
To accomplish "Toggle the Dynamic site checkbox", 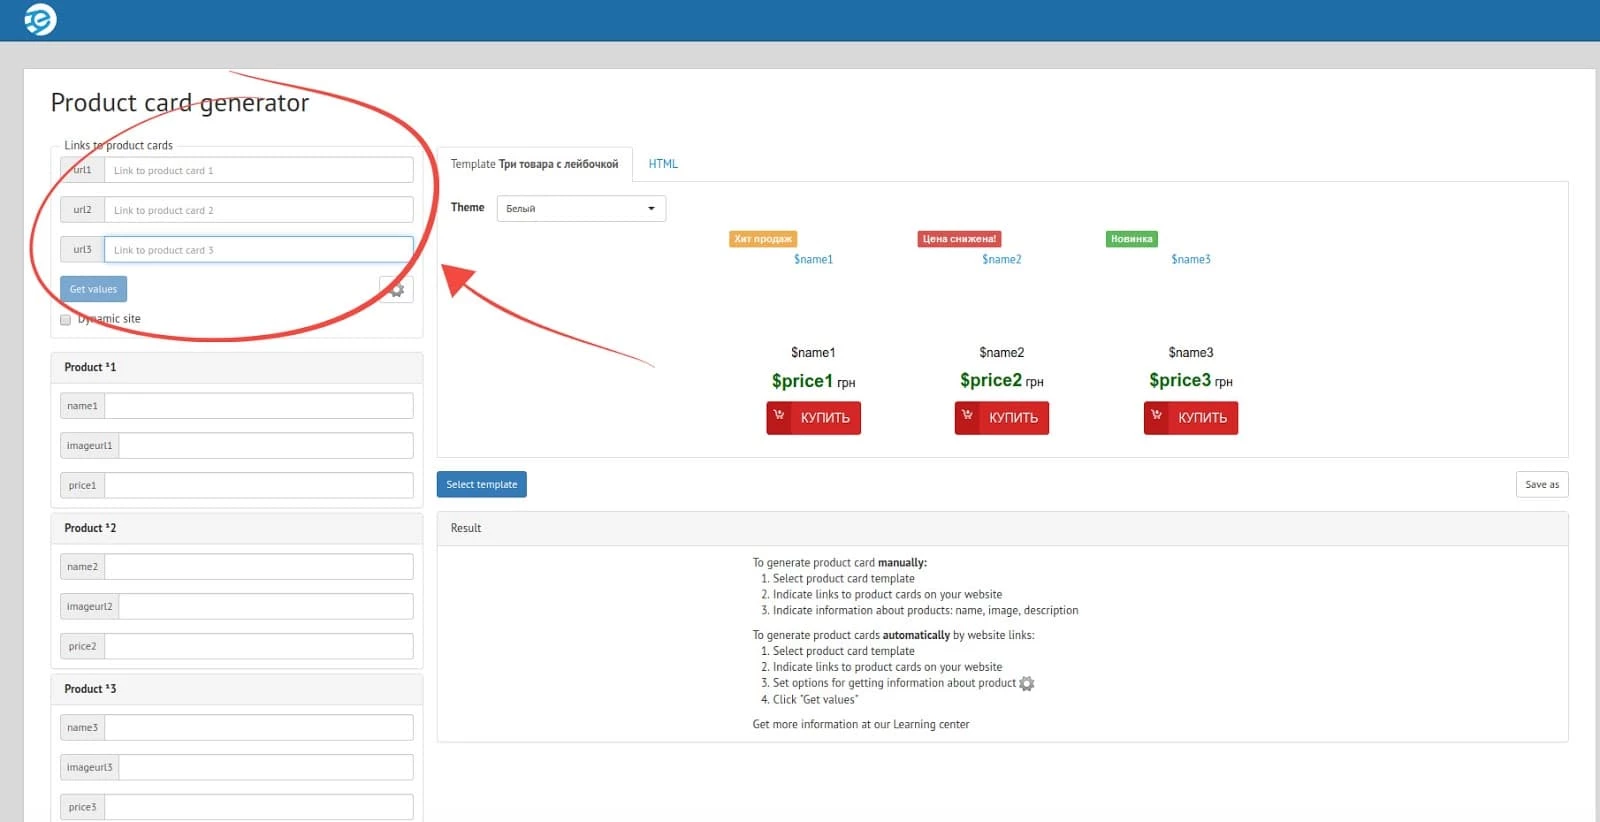I will [65, 320].
